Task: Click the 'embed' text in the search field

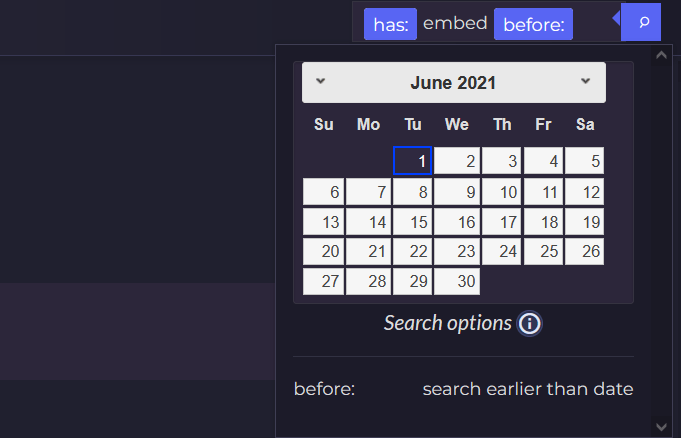Action: pyautogui.click(x=455, y=23)
